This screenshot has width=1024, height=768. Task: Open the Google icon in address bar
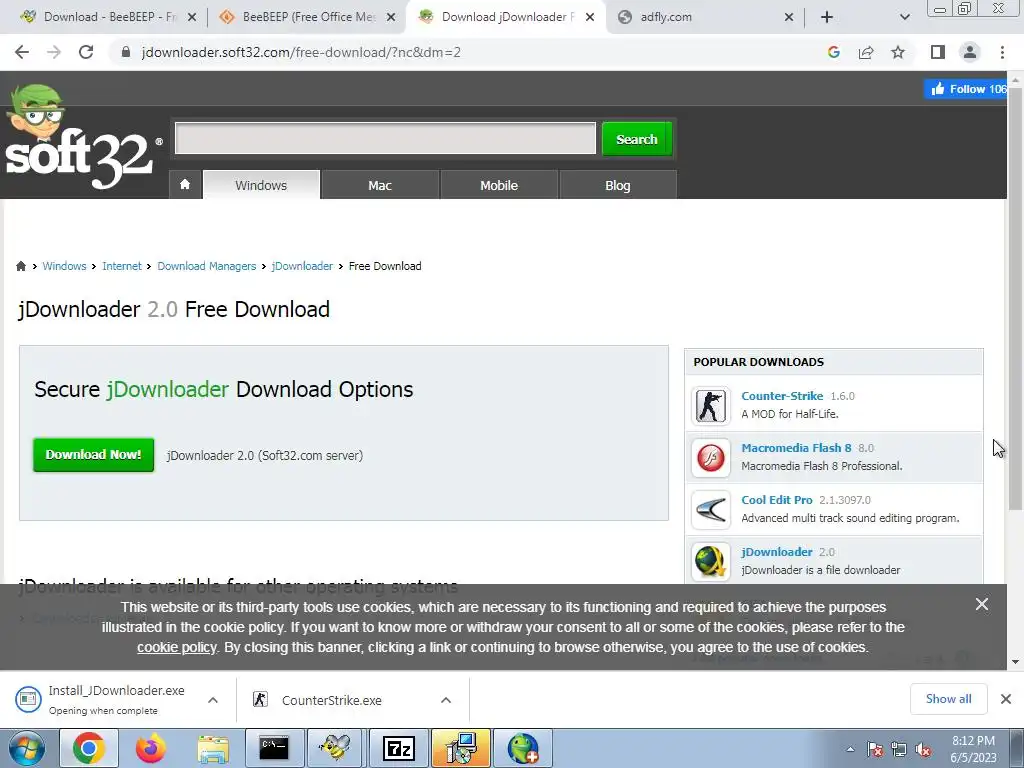(833, 52)
